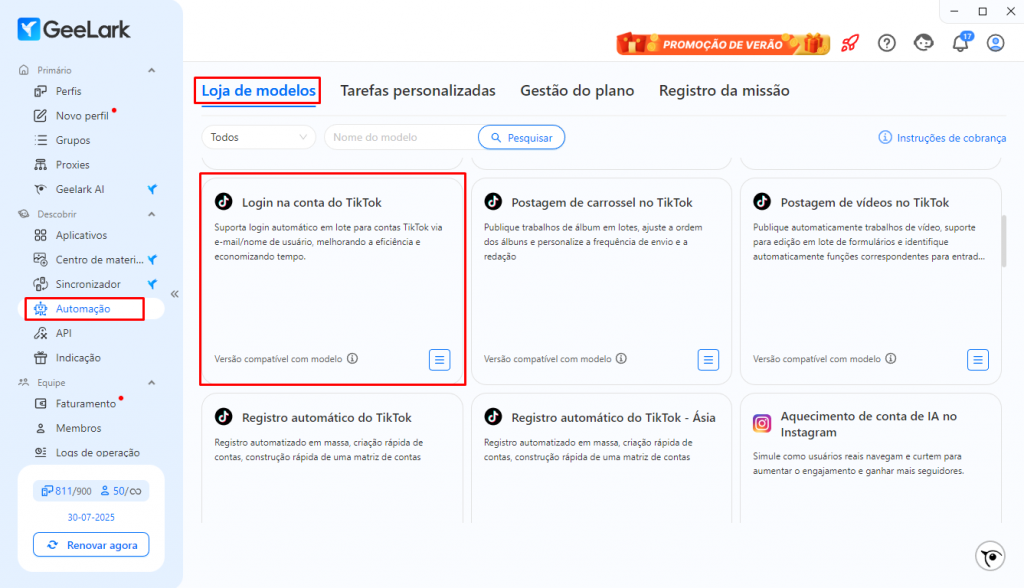The width and height of the screenshot is (1024, 588).
Task: Click info icon beside Versão compatível on Postagem de vídeos card
Action: coord(891,359)
